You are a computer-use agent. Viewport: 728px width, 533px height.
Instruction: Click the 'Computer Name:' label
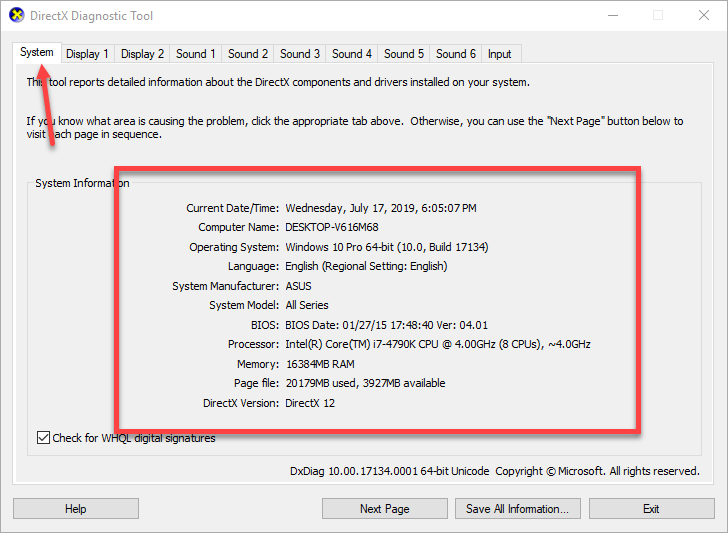239,228
